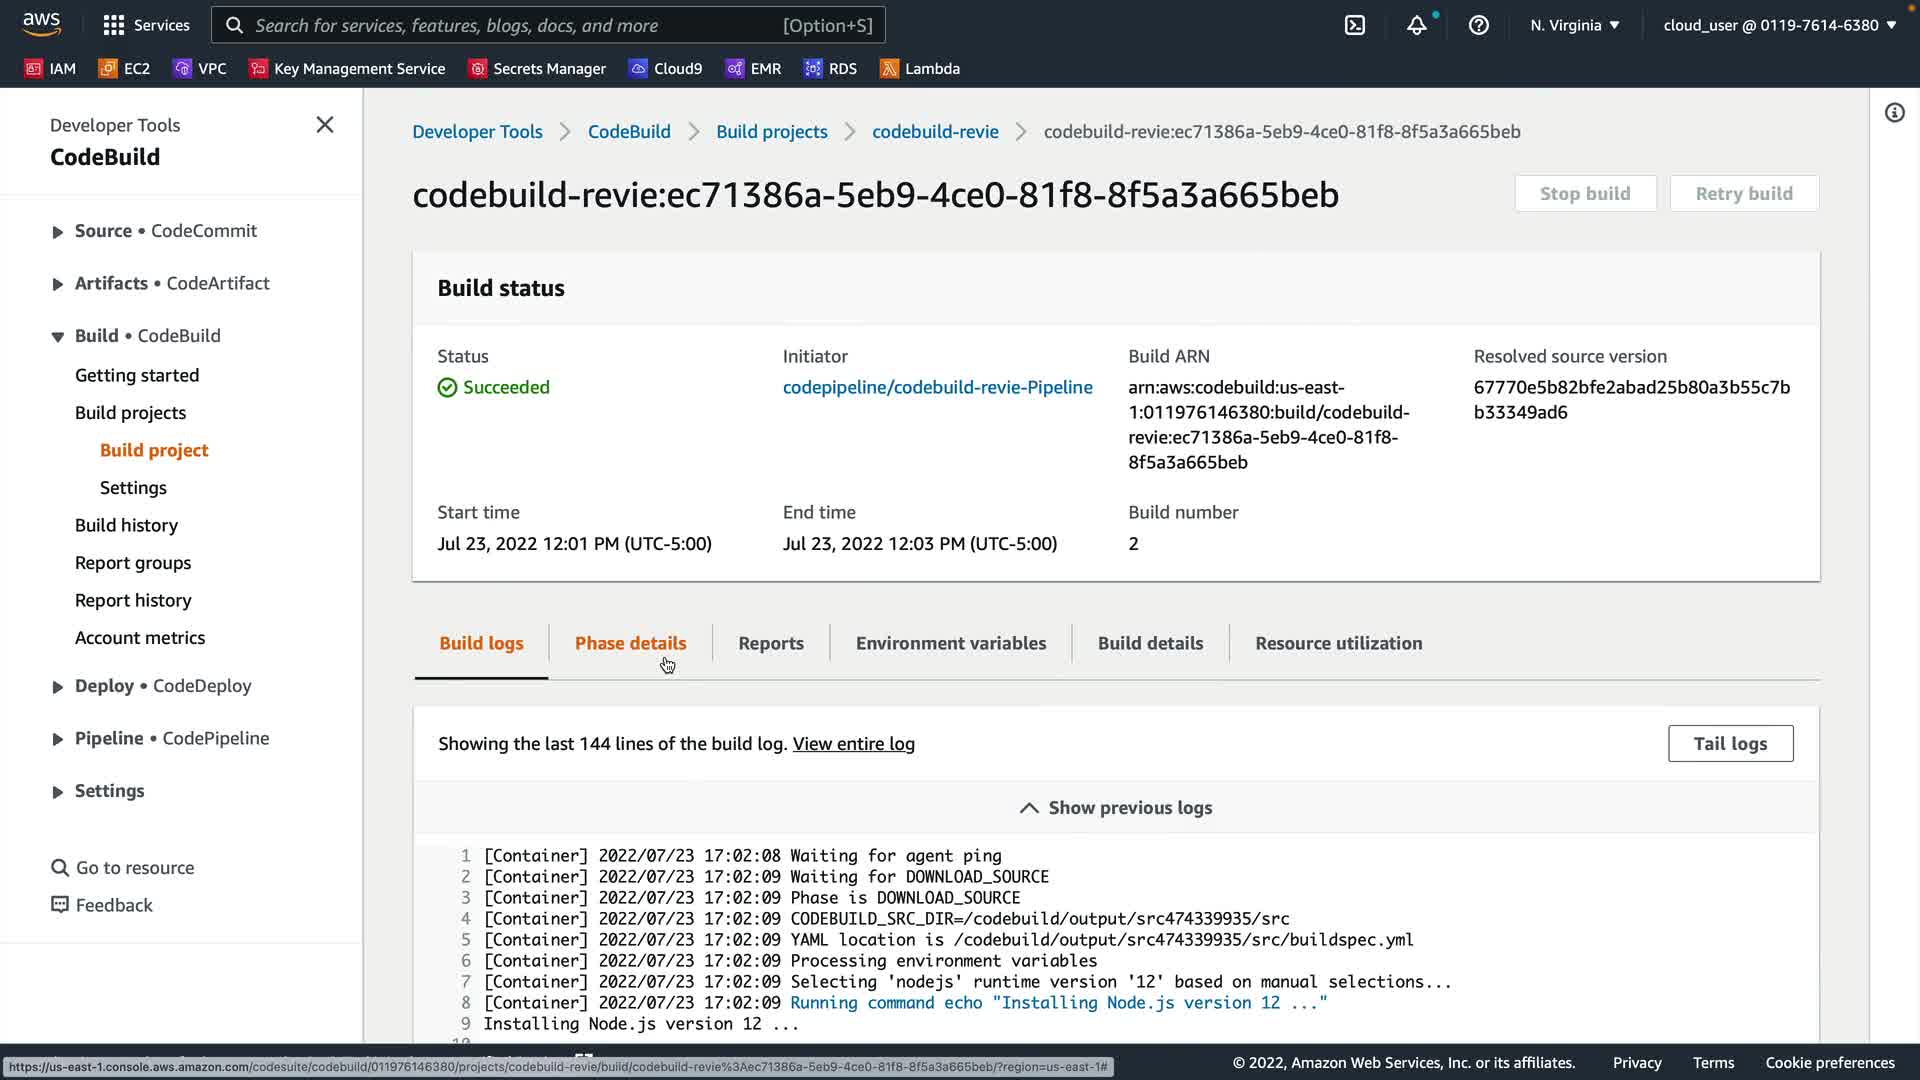
Task: Click the help question mark icon
Action: 1478,25
